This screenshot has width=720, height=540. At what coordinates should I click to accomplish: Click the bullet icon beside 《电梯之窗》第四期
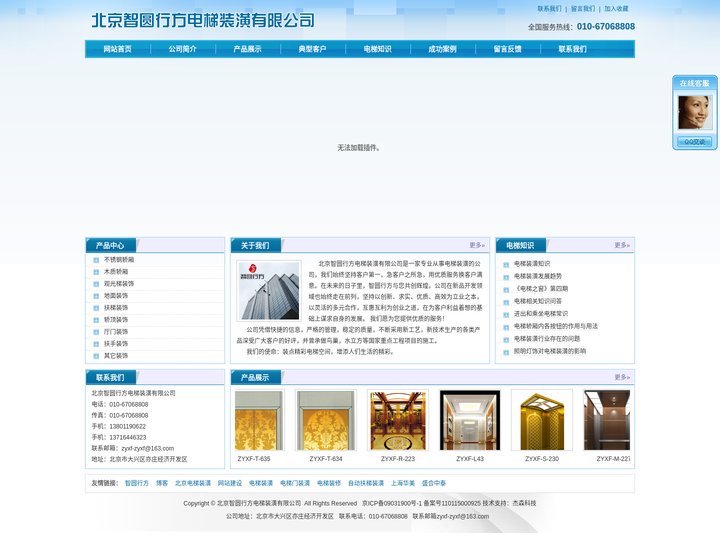click(506, 290)
